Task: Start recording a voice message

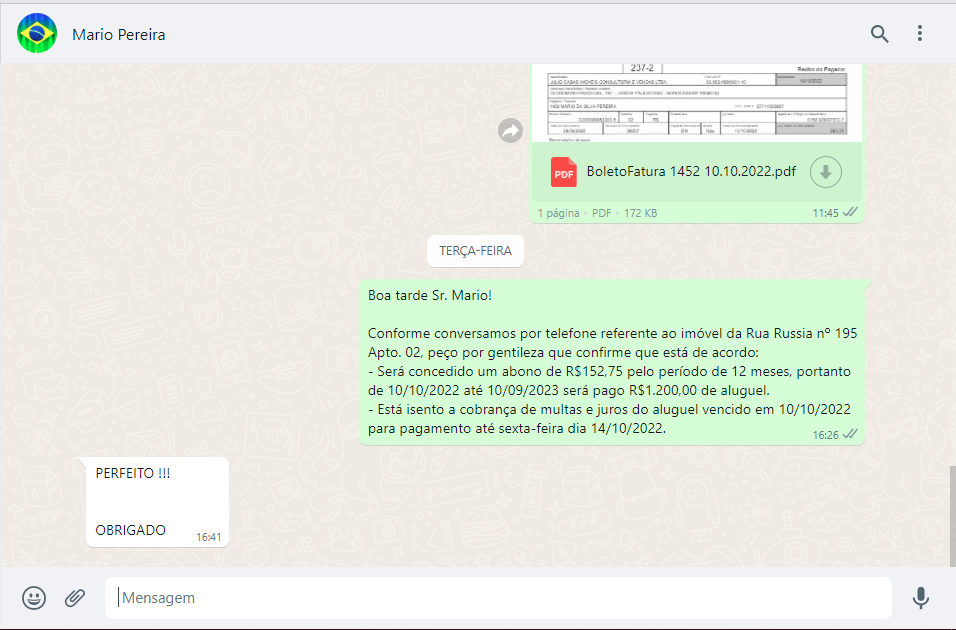Action: (x=920, y=598)
